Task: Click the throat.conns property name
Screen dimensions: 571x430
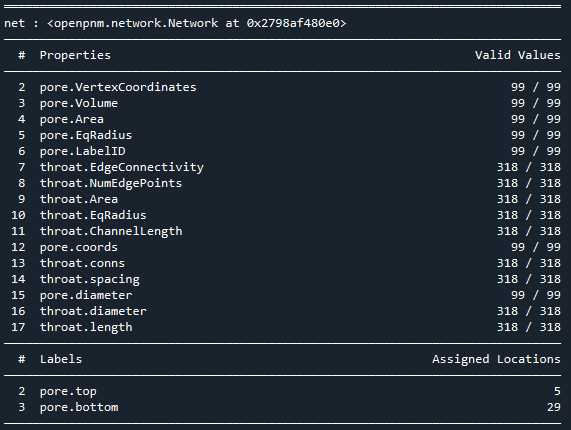Action: pyautogui.click(x=82, y=263)
